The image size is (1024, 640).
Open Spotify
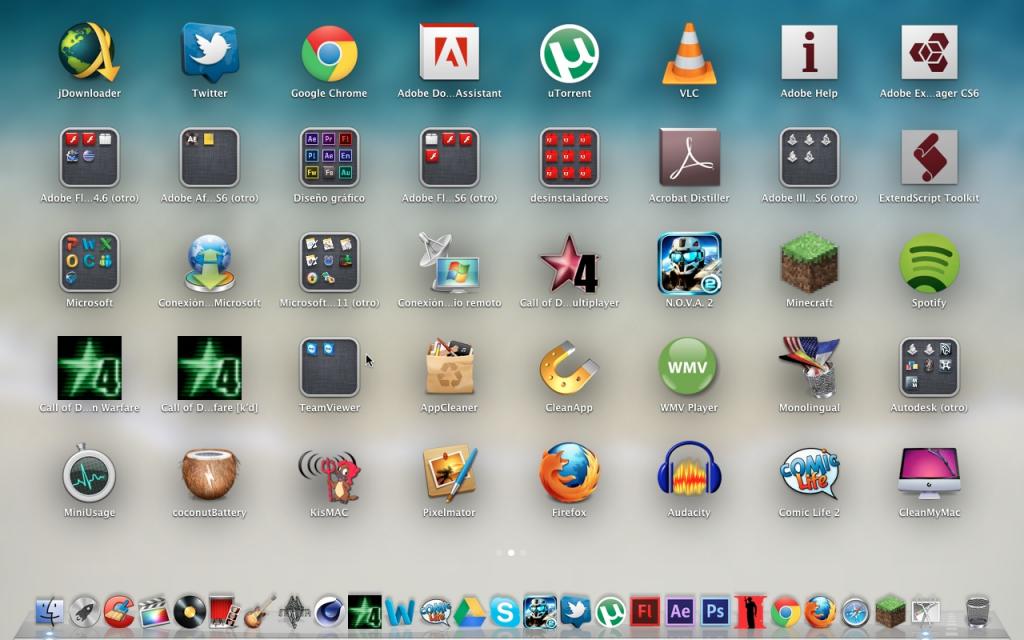tap(929, 263)
